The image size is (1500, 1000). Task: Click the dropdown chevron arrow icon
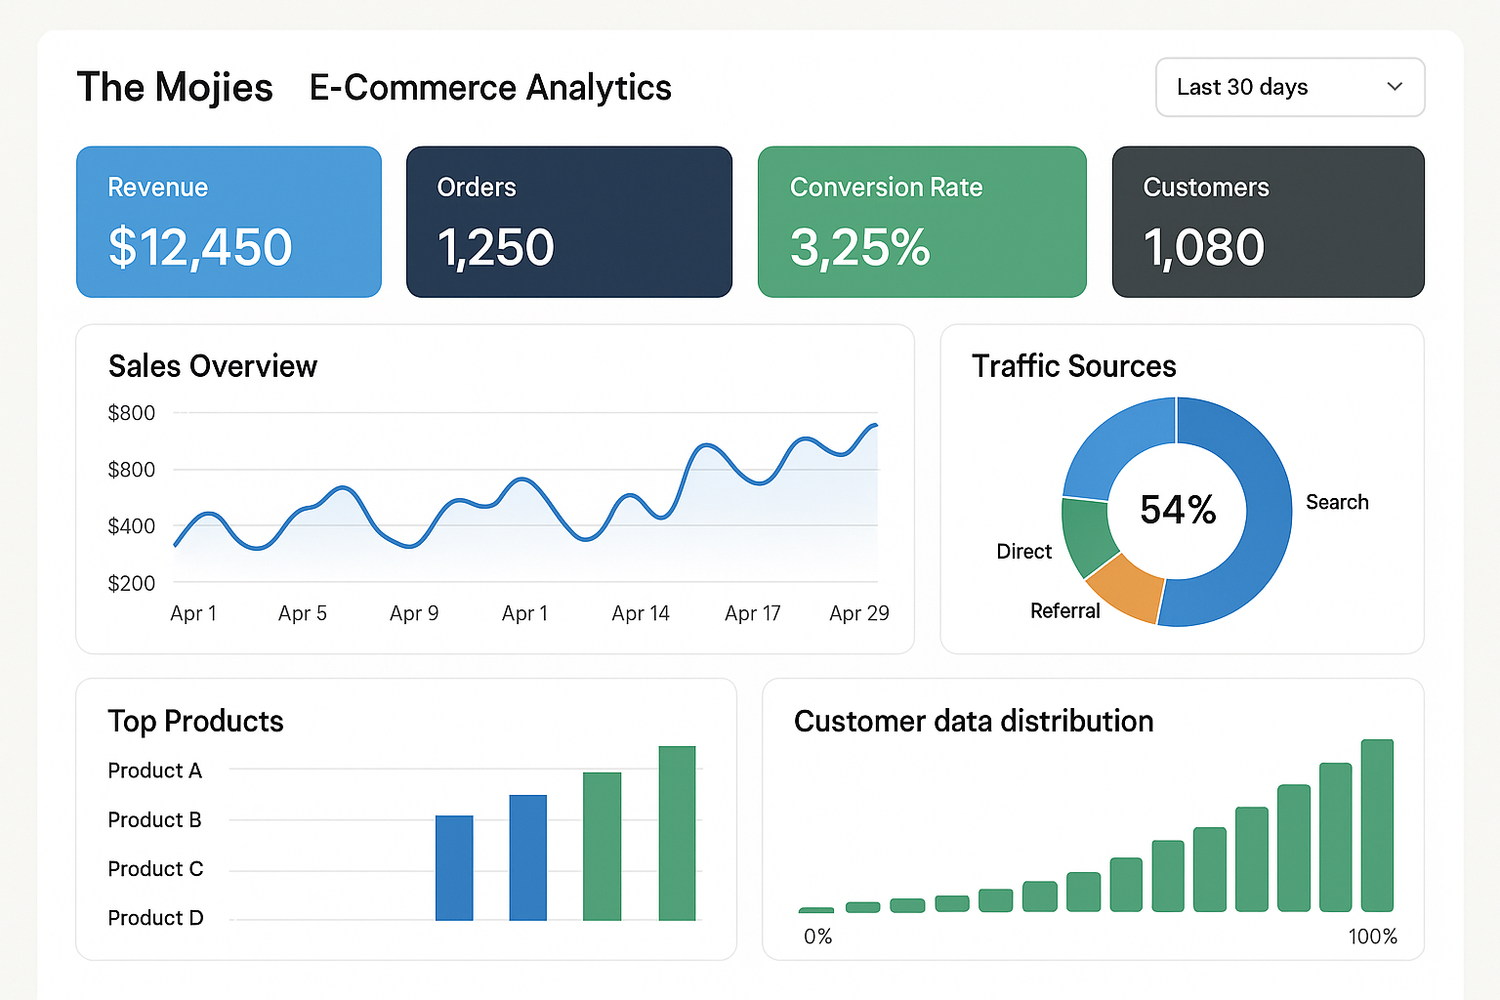[1394, 87]
